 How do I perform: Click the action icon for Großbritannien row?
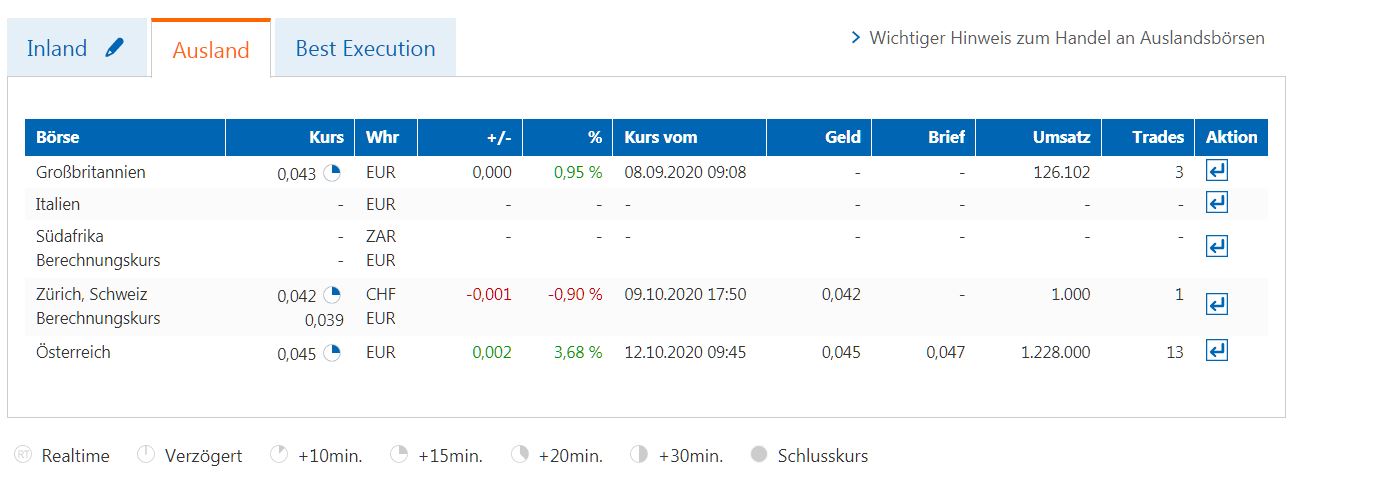(x=1217, y=171)
